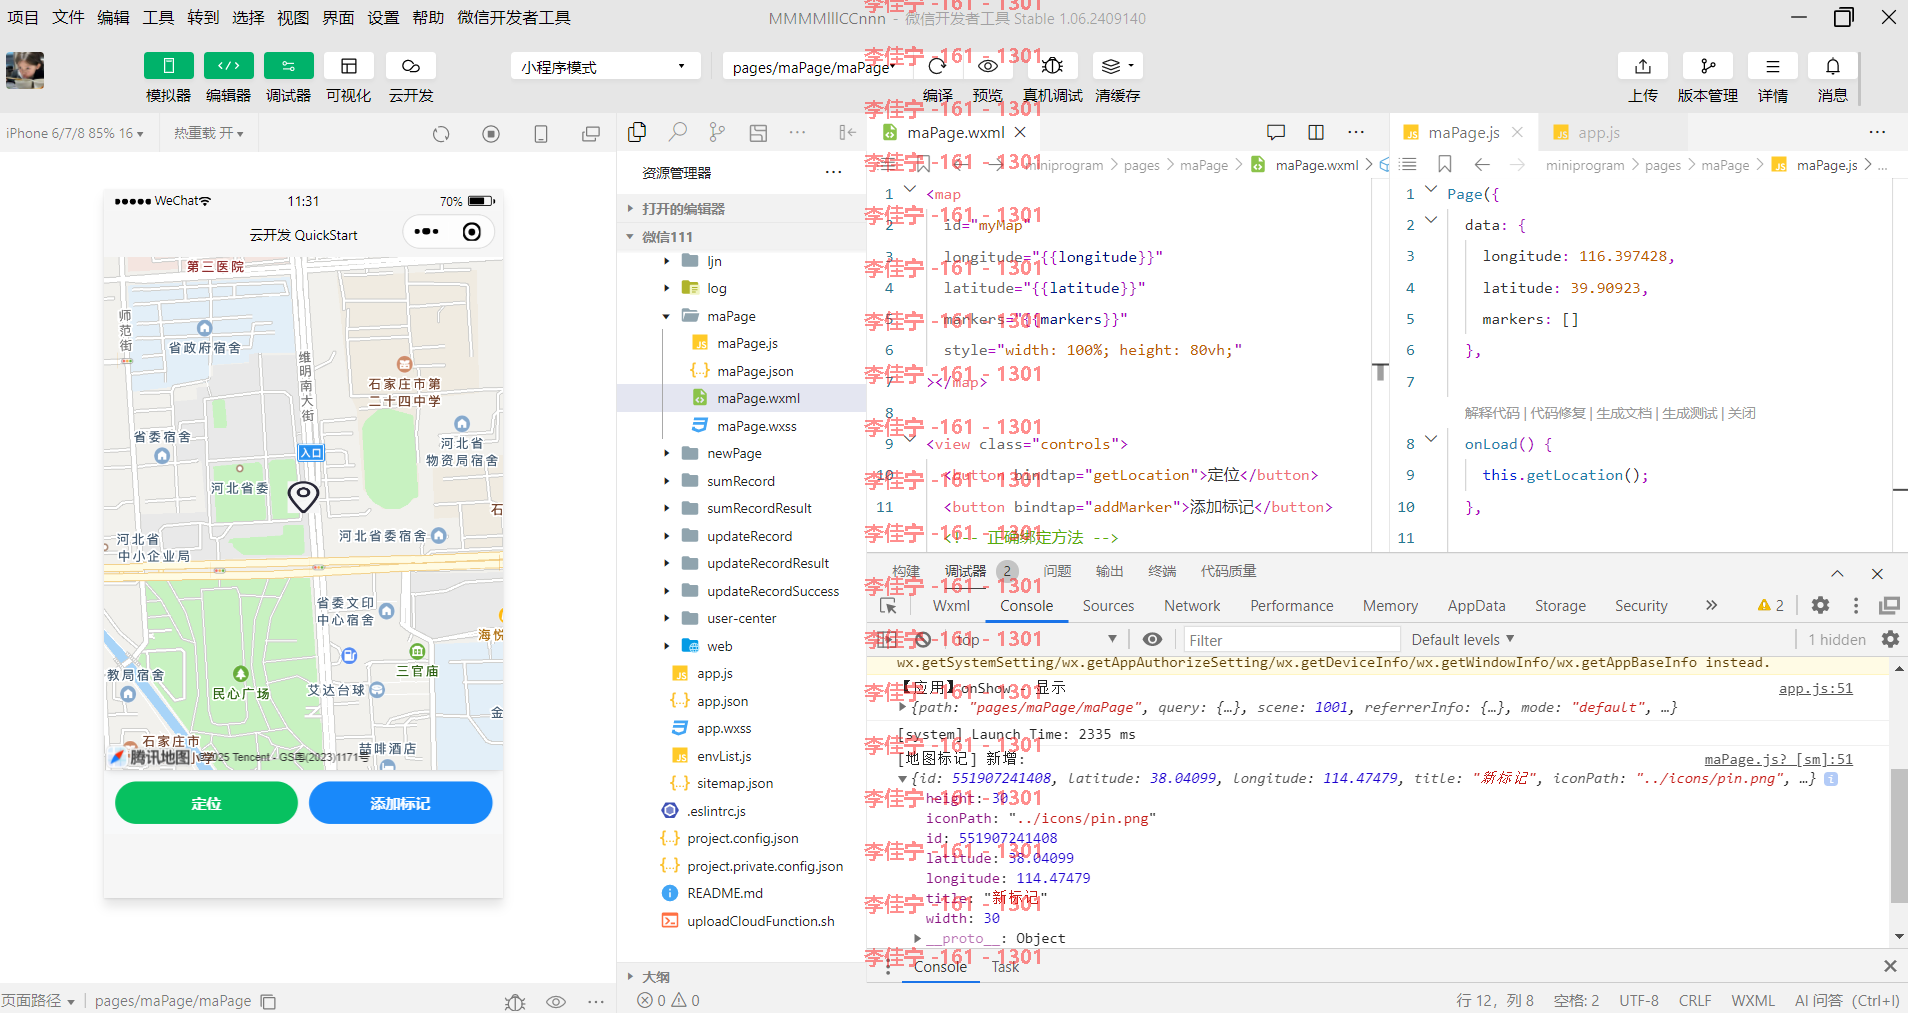Expand the 打开的编辑器 section

point(741,209)
